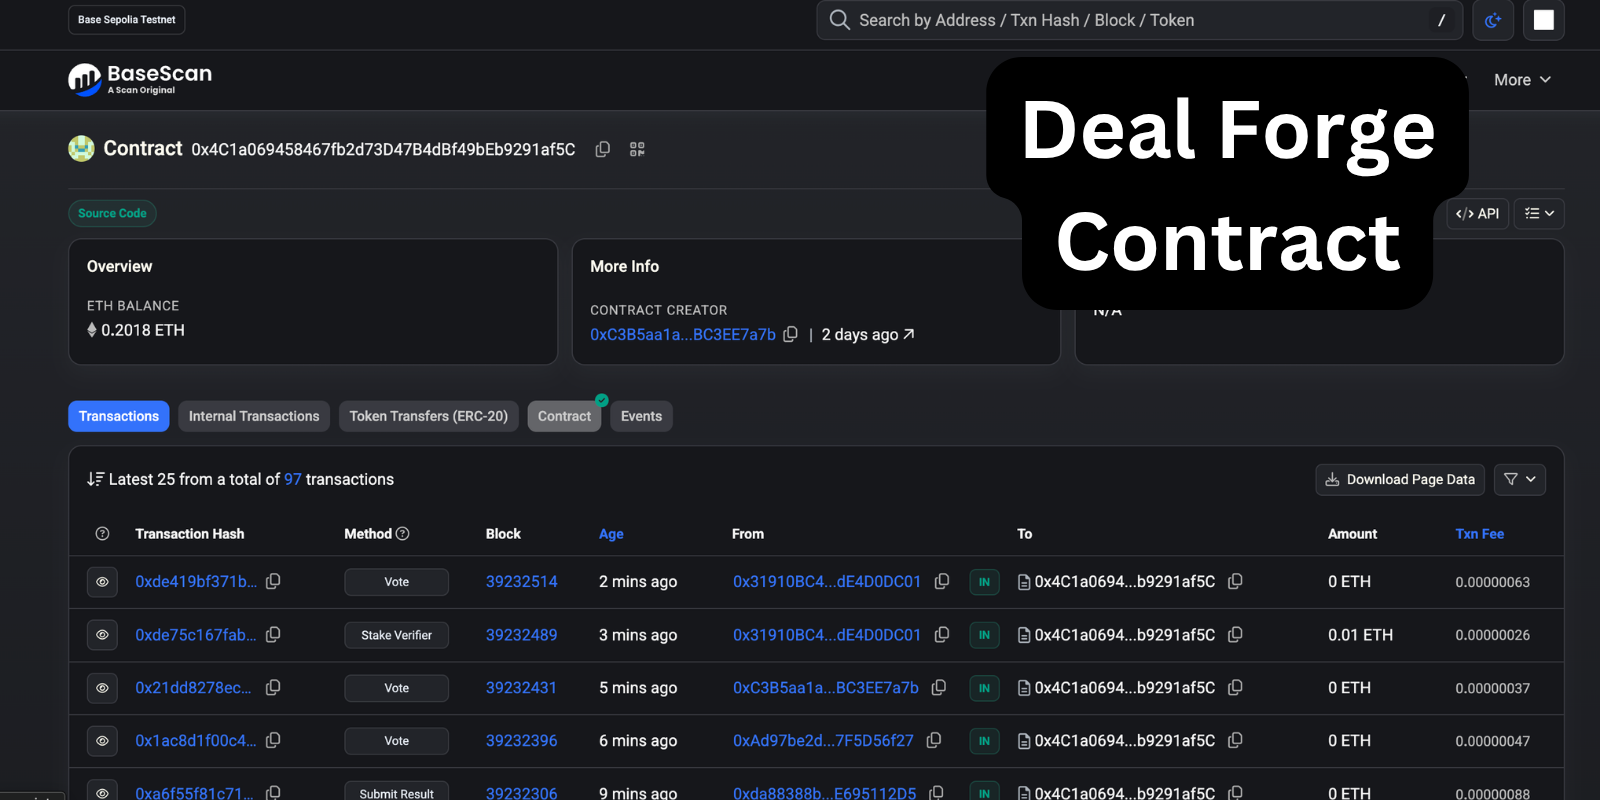Click the Base Sepolia Testnet button
Image resolution: width=1600 pixels, height=800 pixels.
pos(127,20)
